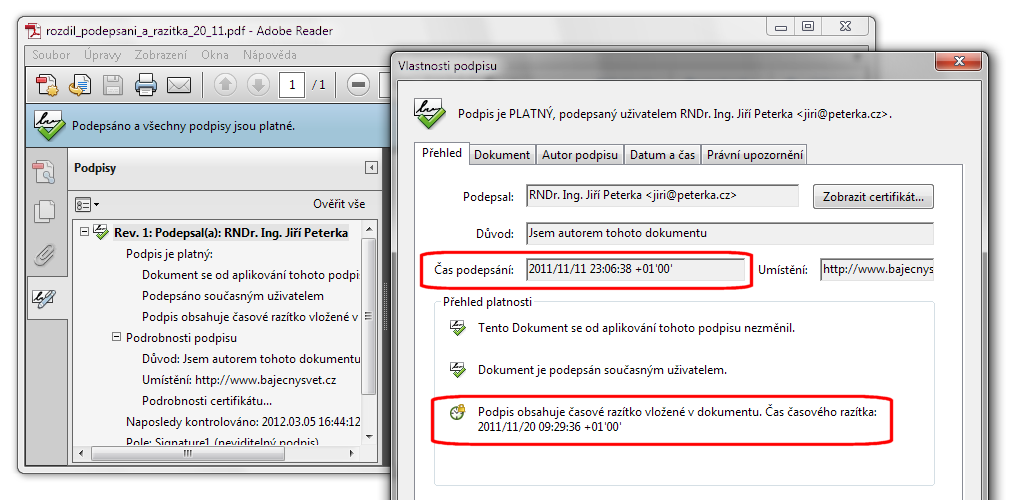Click the valid signature icon in dialog header
Viewport: 1020px width, 500px height.
coord(429,113)
